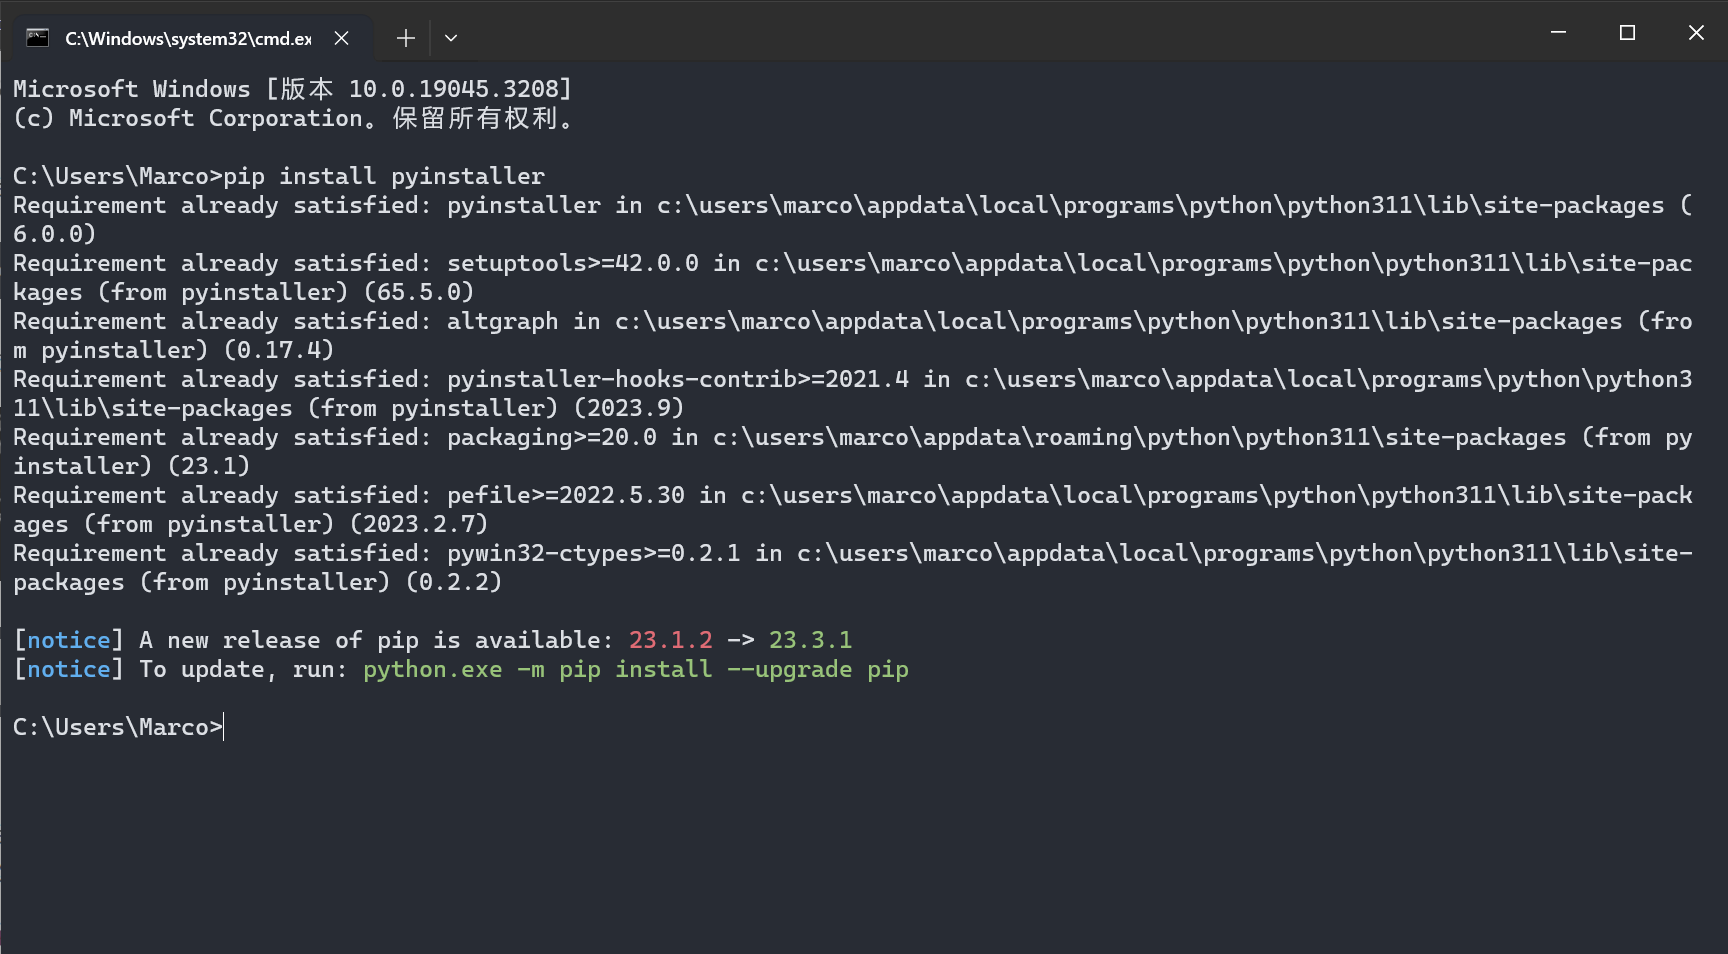Expand the new tab profile dropdown

coord(451,38)
